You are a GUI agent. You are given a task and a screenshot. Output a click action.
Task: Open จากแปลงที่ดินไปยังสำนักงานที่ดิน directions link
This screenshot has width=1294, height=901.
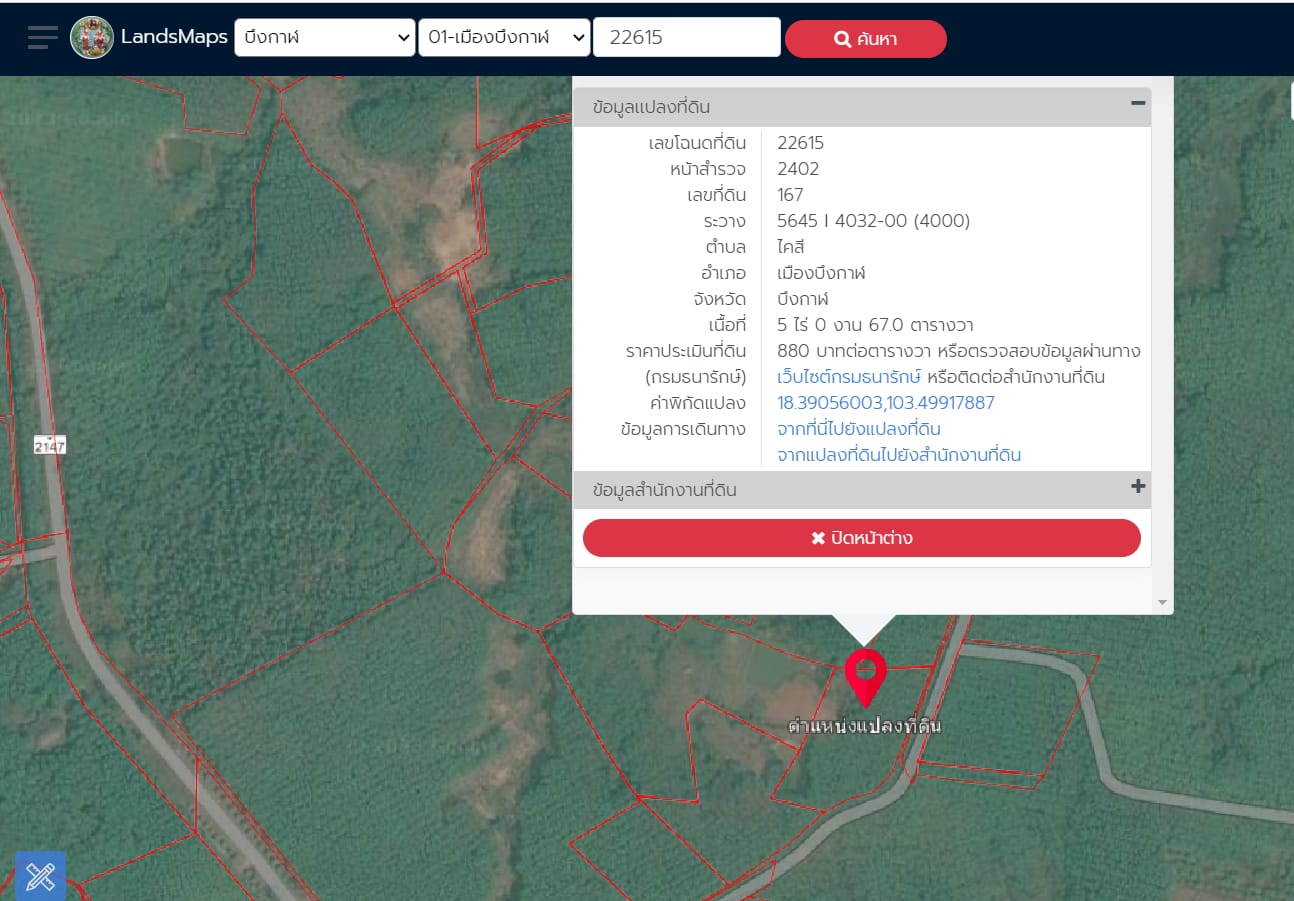point(899,455)
